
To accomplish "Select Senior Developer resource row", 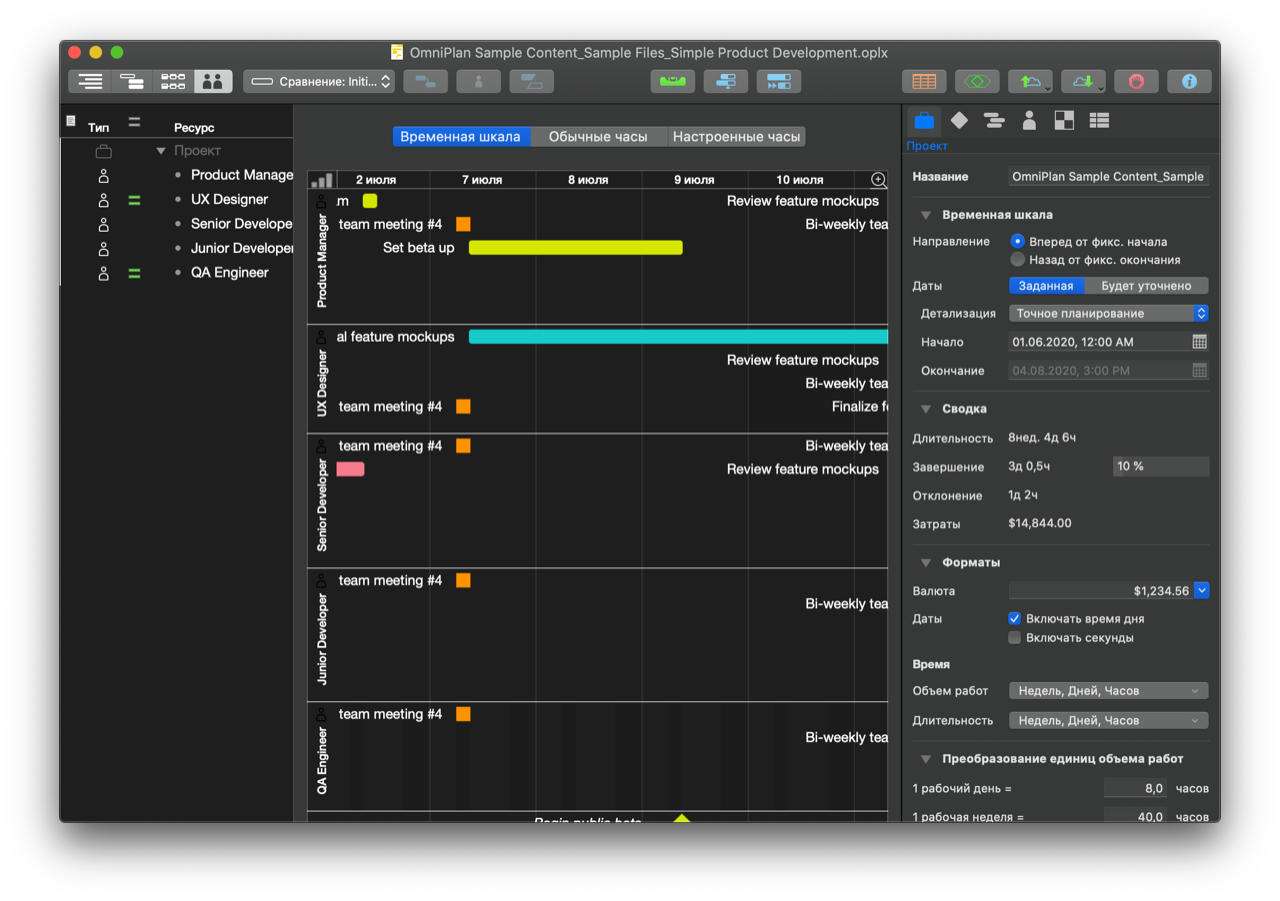I will 177,224.
